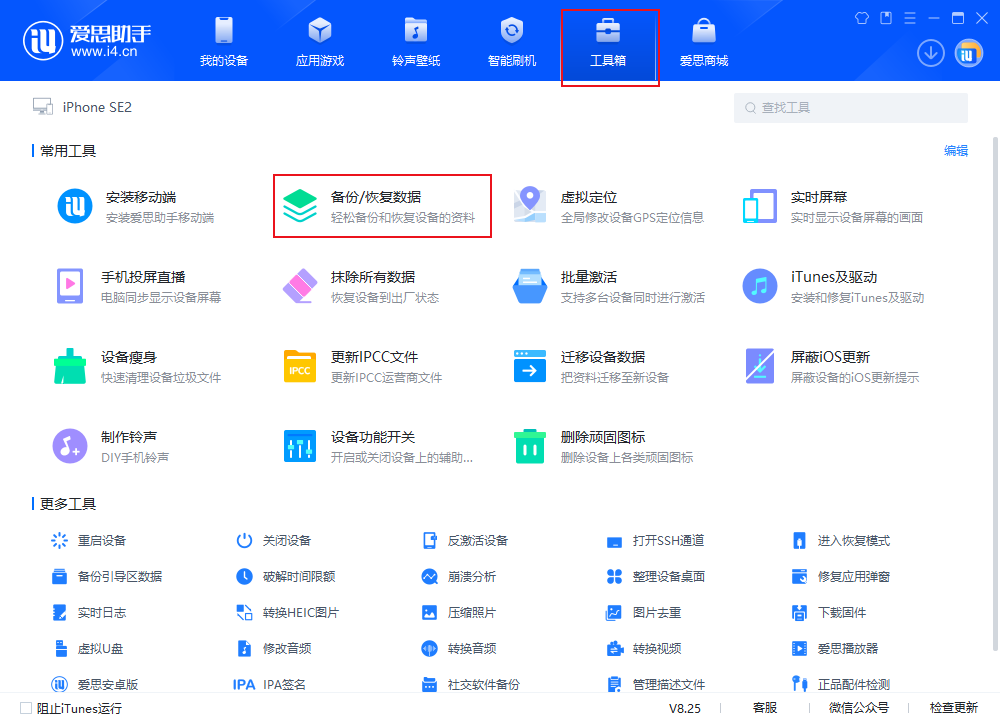Click the 编辑 link for common tools
This screenshot has width=1000, height=723.
click(955, 151)
